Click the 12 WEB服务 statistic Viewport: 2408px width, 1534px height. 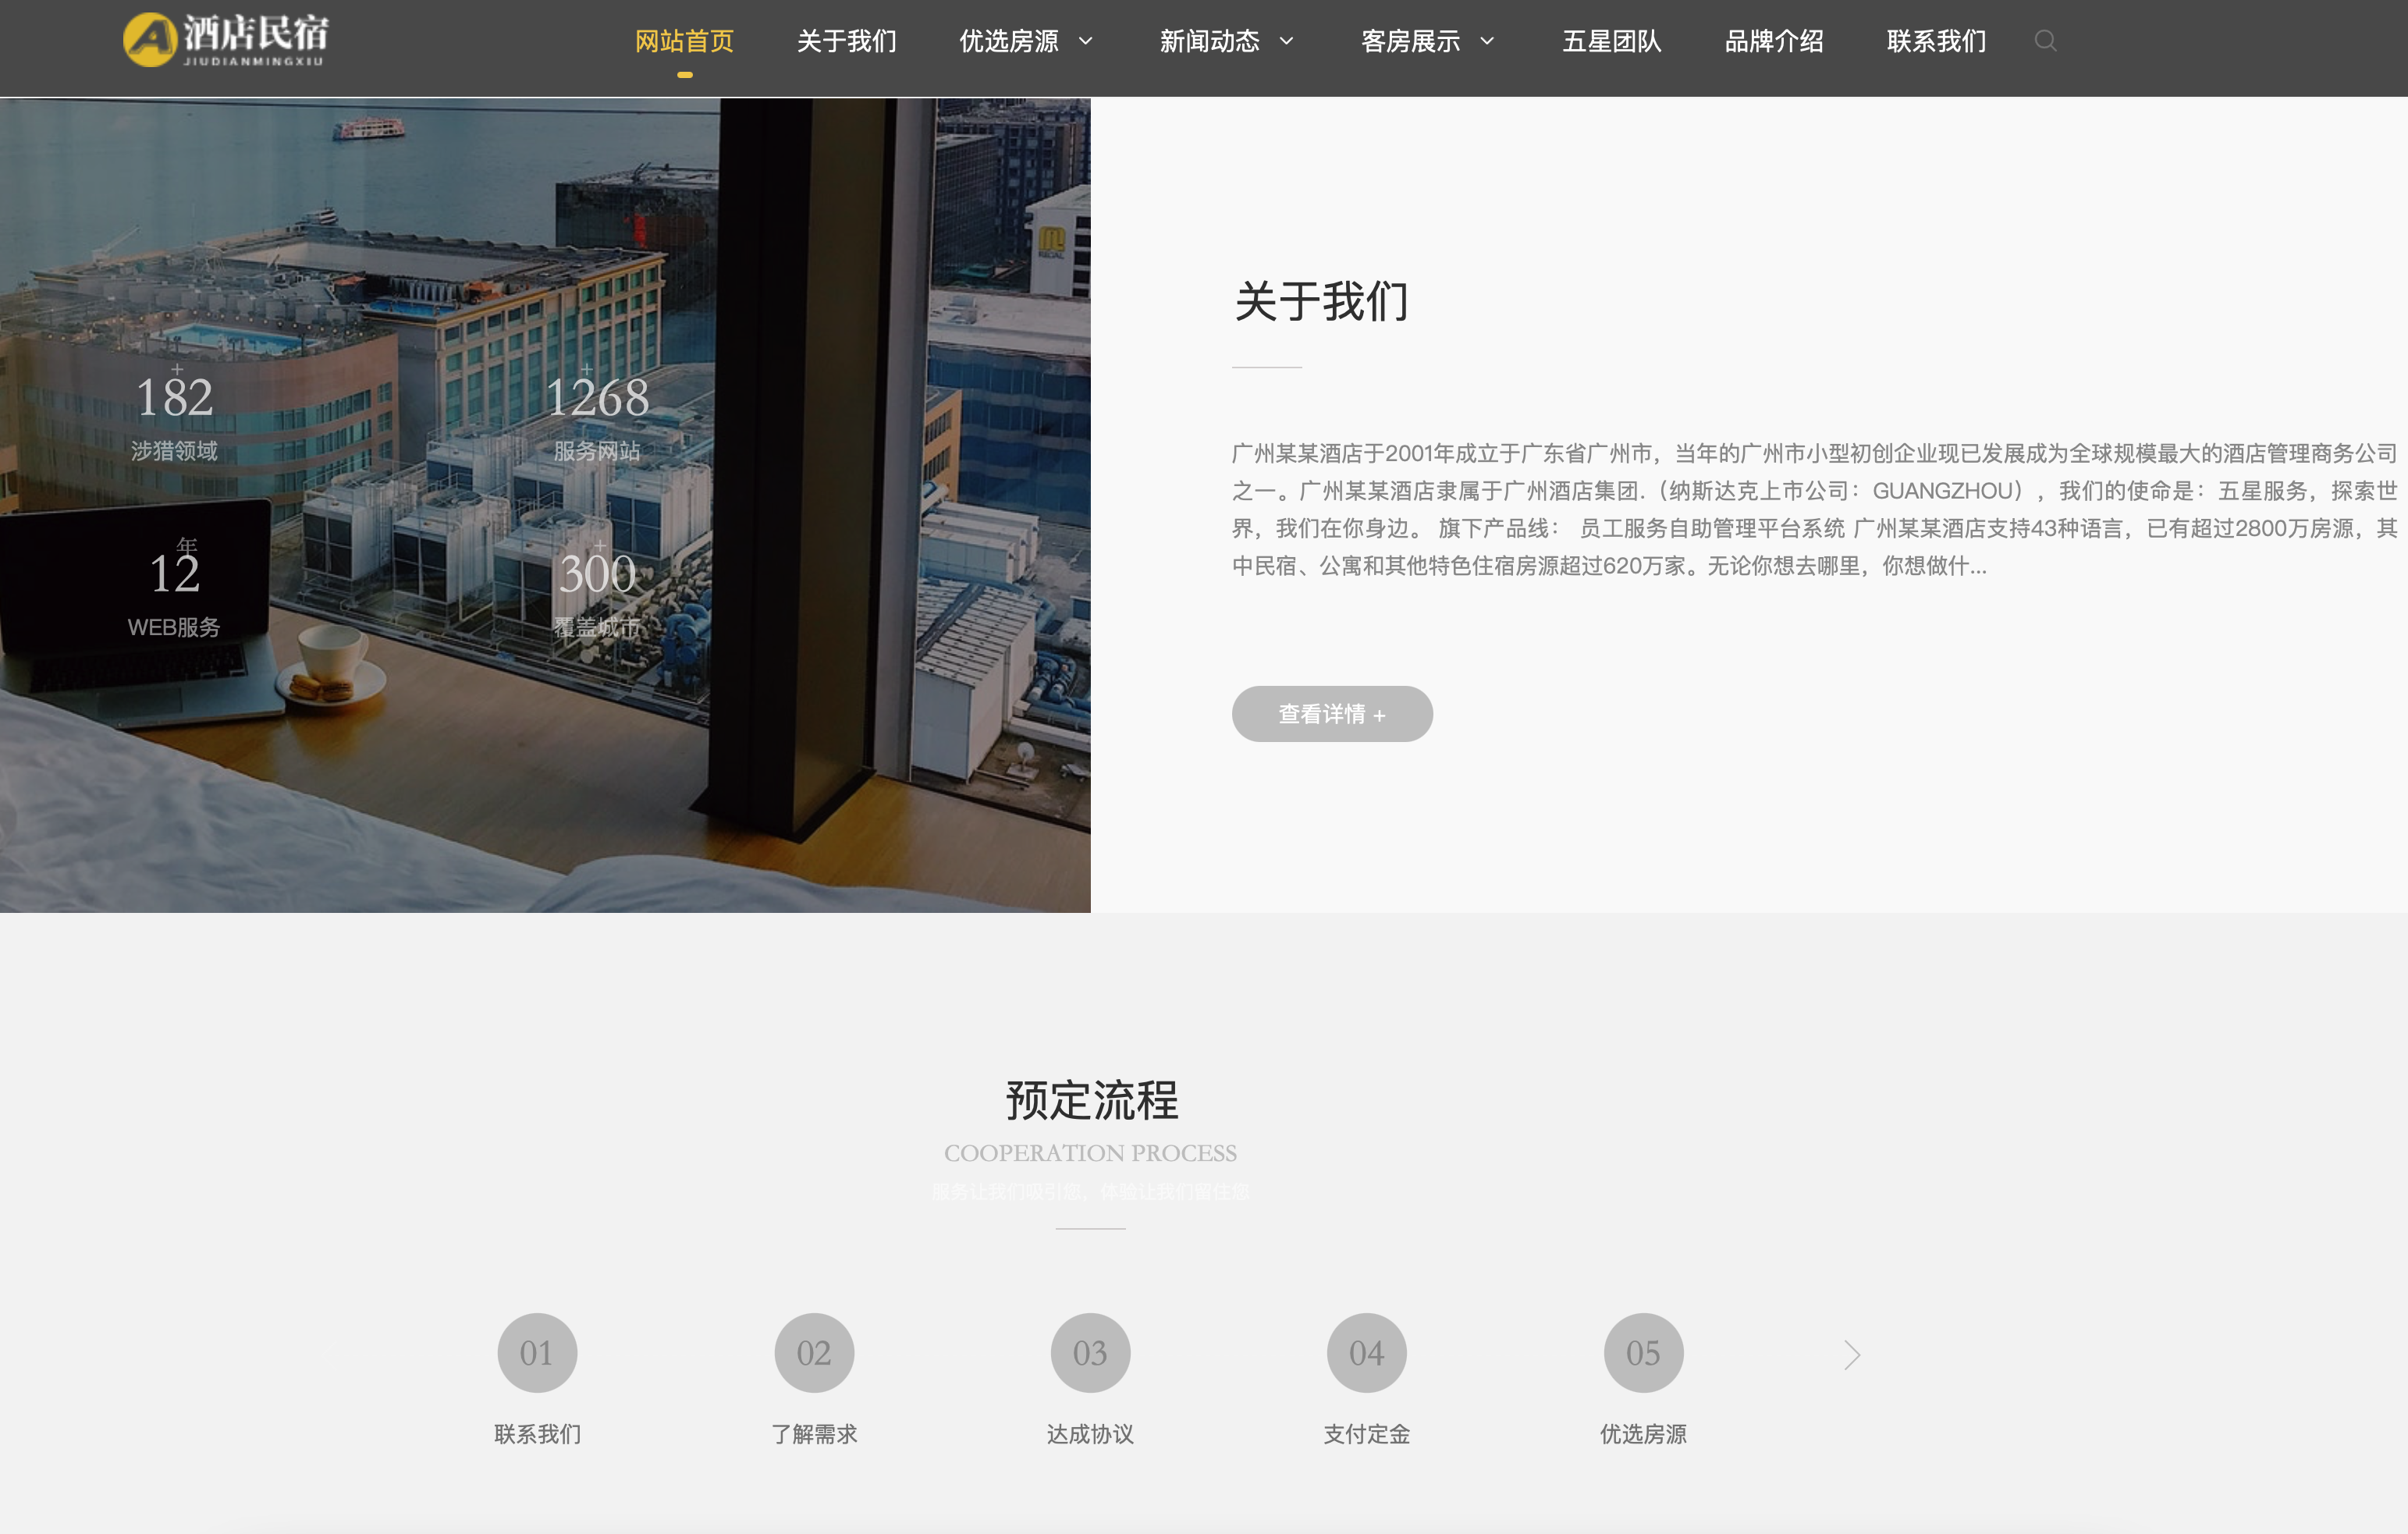click(174, 590)
